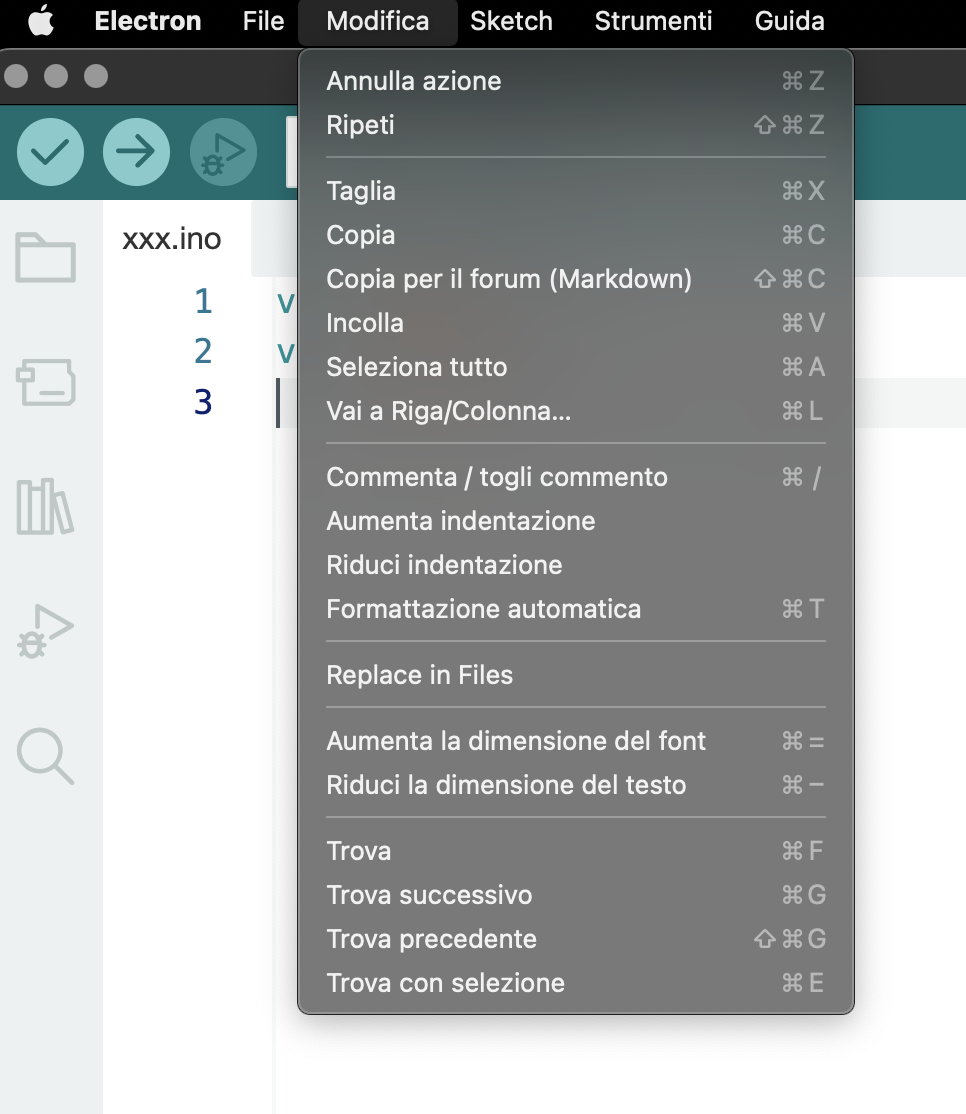Click line number 1 in the gutter
This screenshot has height=1114, width=966.
point(203,301)
